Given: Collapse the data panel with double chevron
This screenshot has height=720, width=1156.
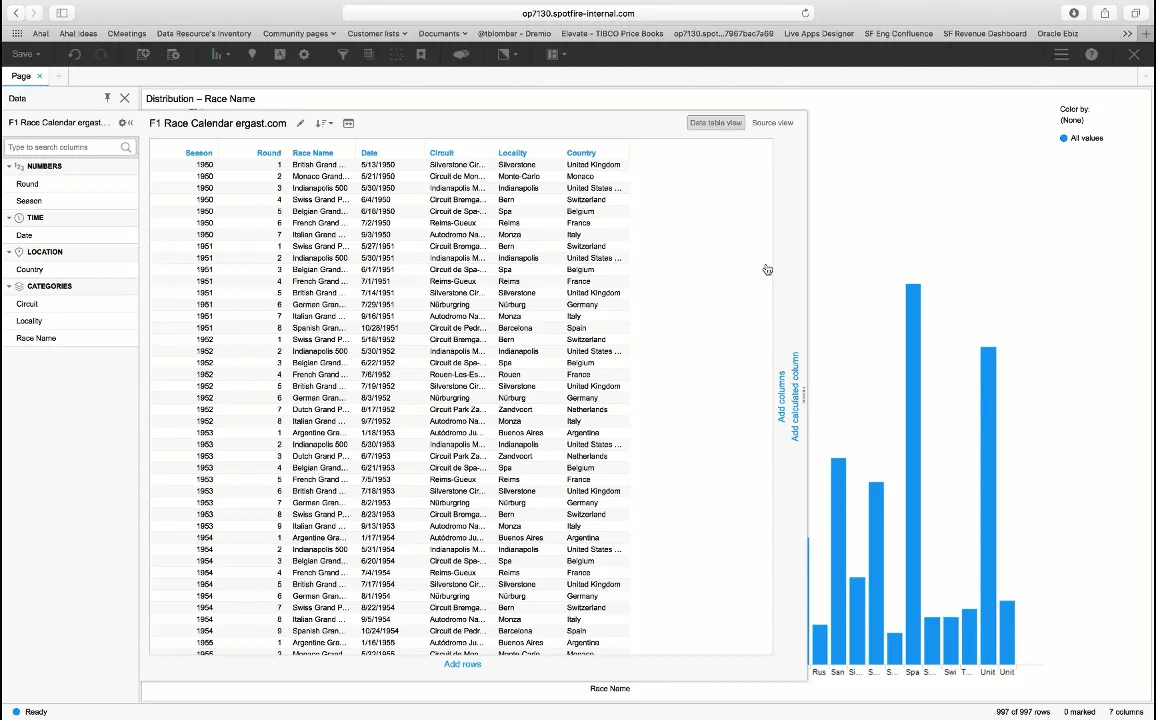Looking at the screenshot, I should (x=131, y=123).
